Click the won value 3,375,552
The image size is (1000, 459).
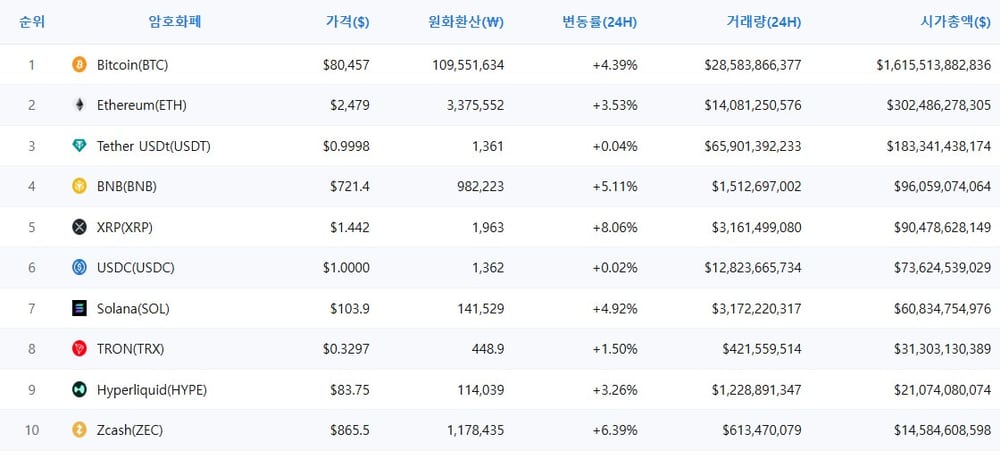[476, 106]
